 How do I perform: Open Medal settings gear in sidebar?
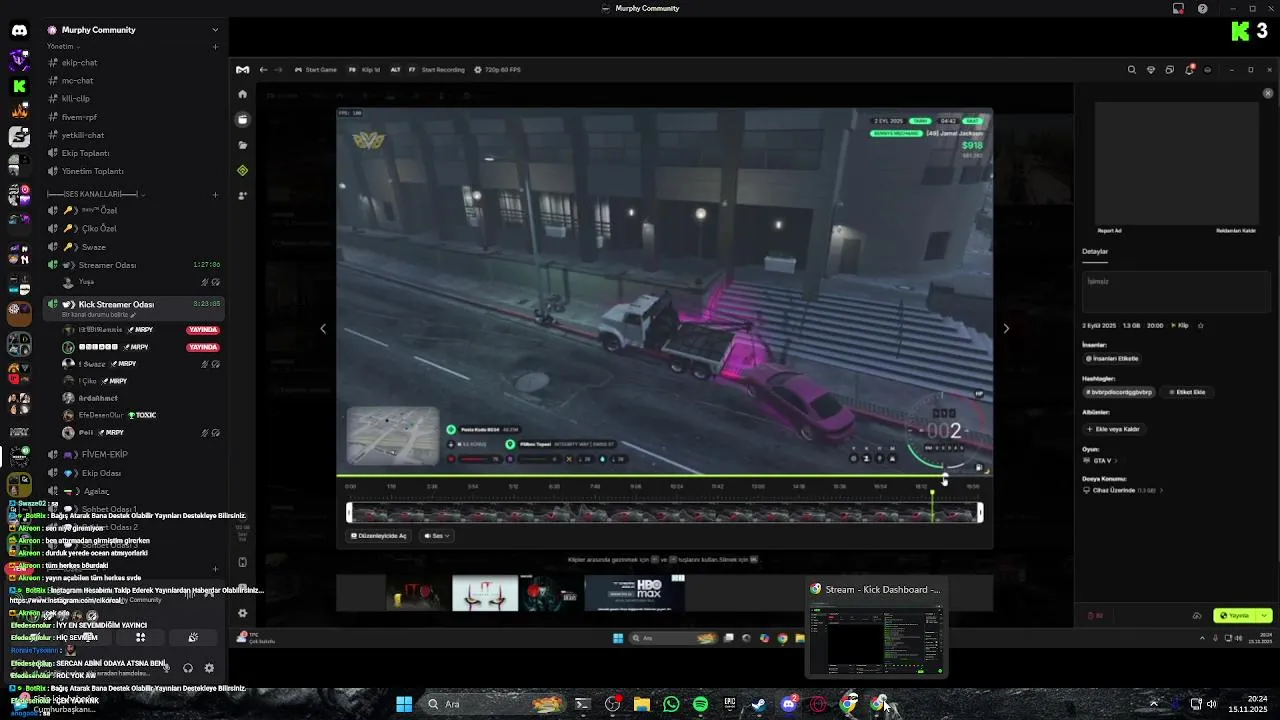[242, 613]
